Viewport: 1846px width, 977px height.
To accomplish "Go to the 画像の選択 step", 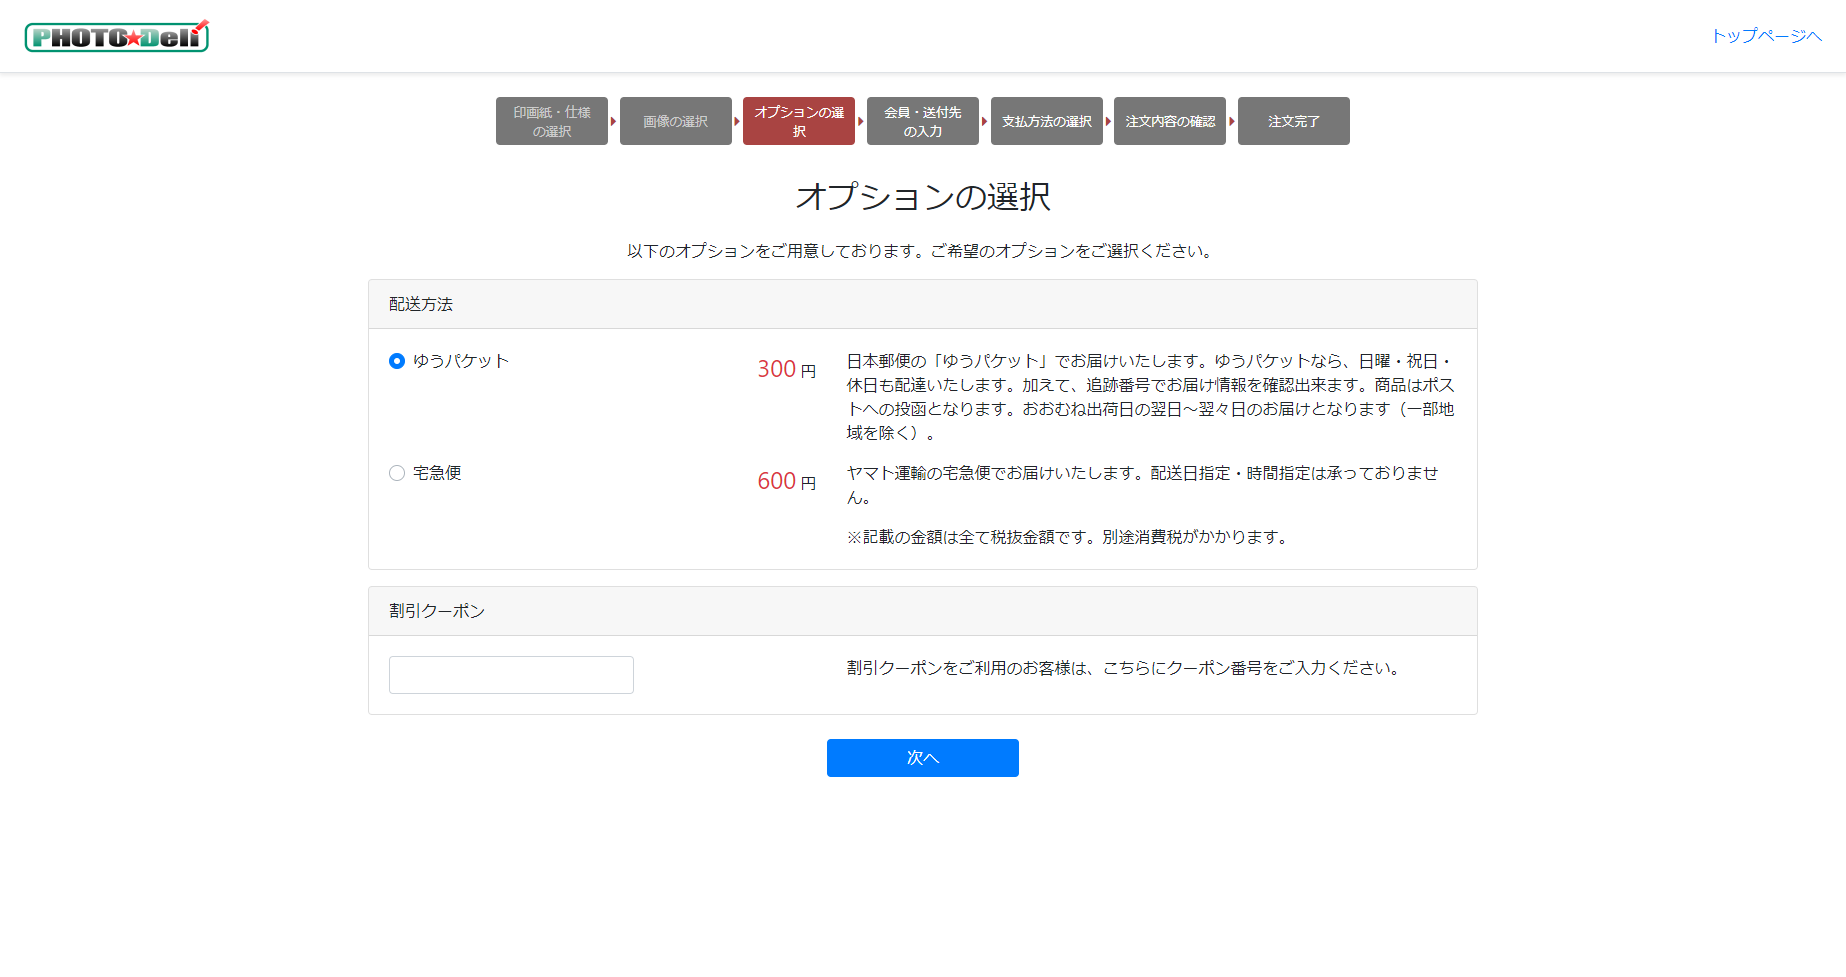I will click(x=675, y=121).
